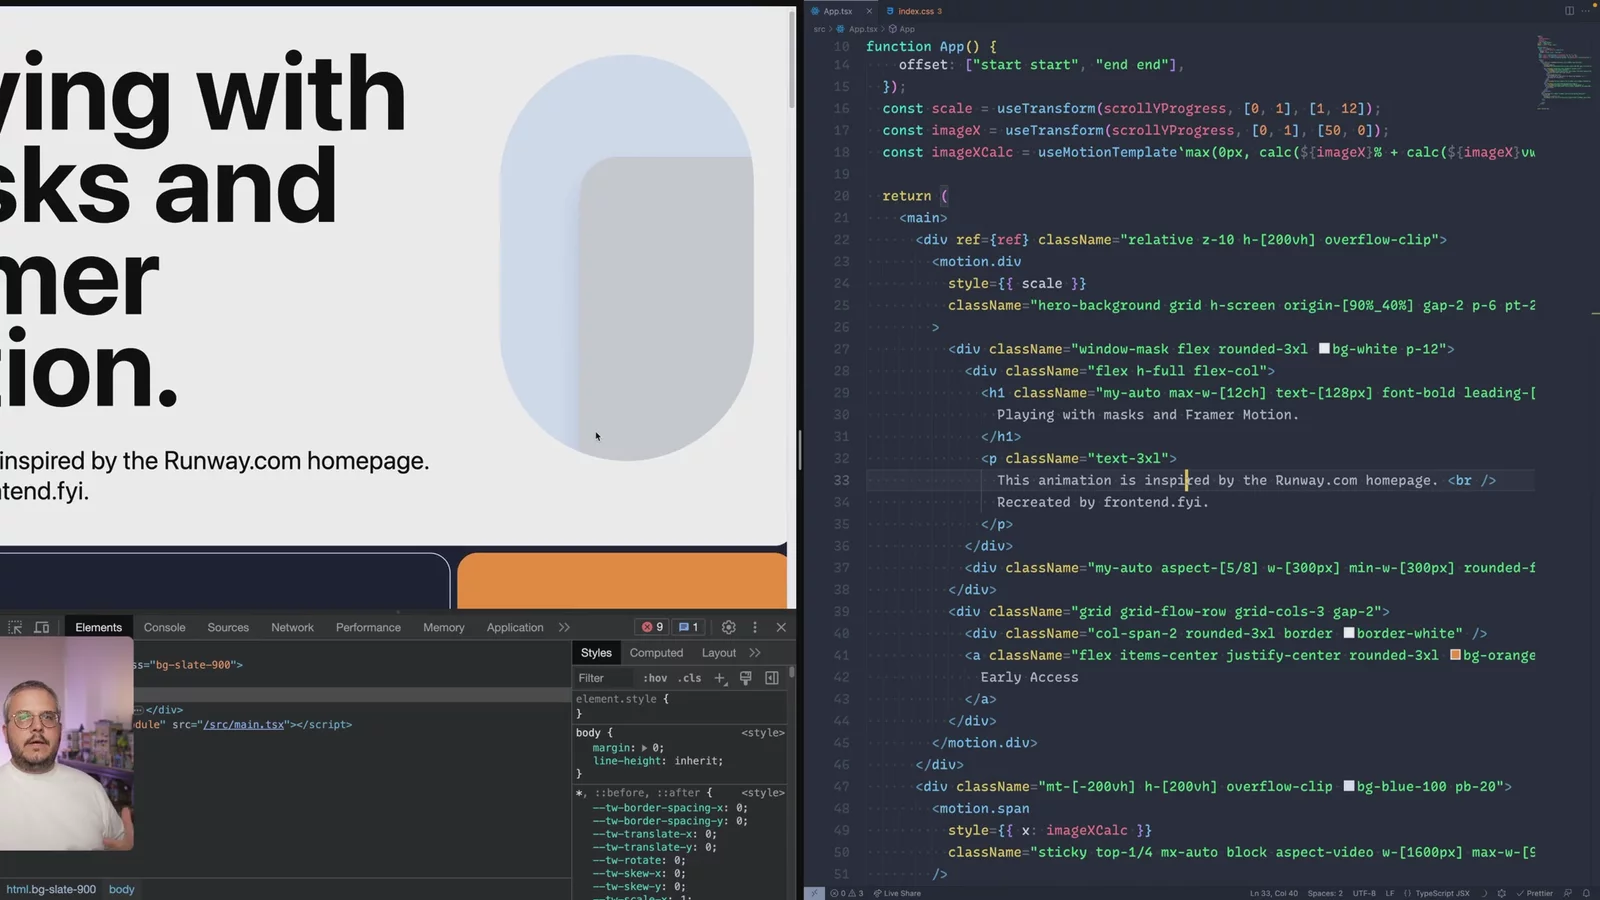1600x900 pixels.
Task: Click the bg-orange color swatch in code
Action: point(1455,655)
